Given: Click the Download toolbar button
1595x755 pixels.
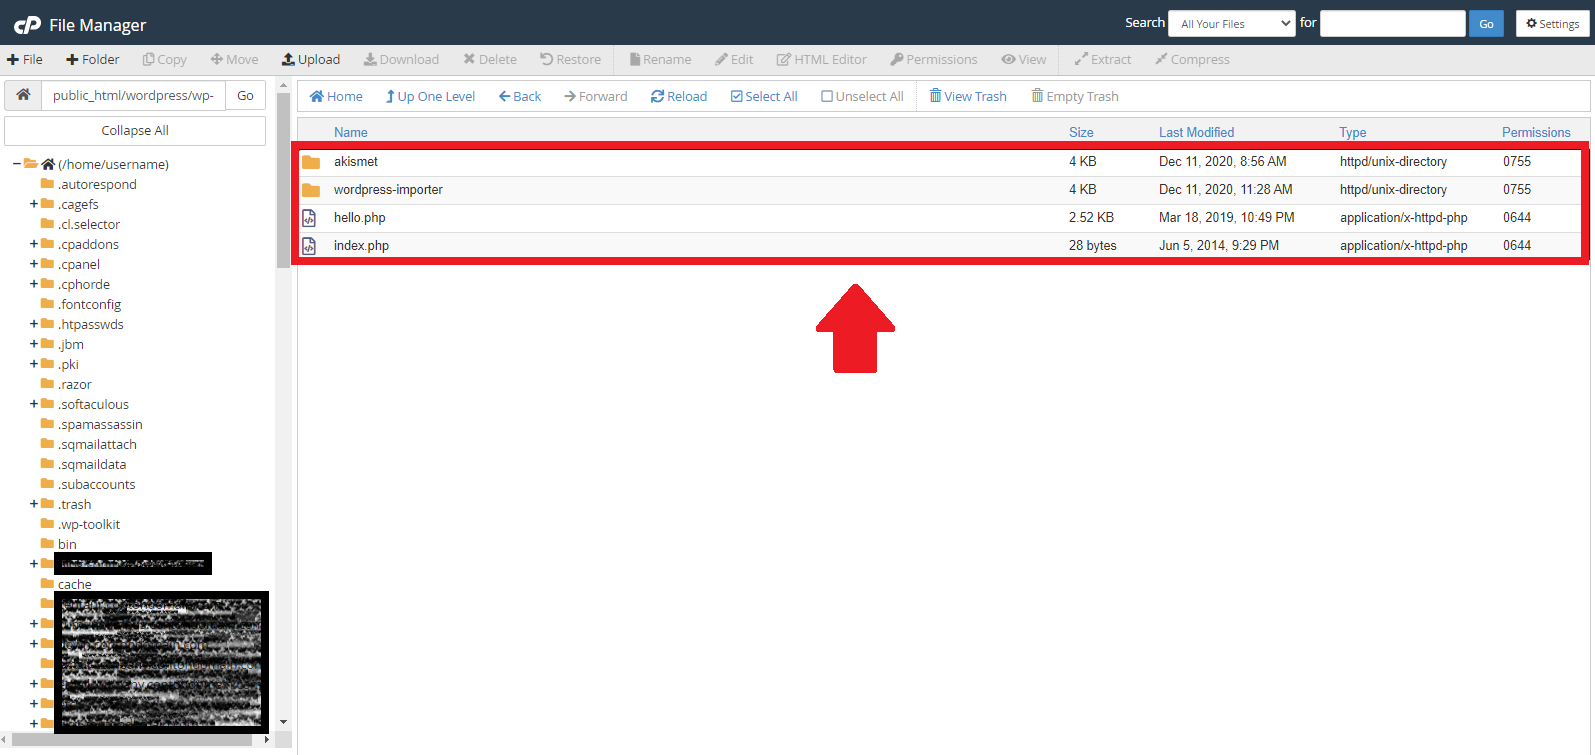Looking at the screenshot, I should pyautogui.click(x=401, y=60).
